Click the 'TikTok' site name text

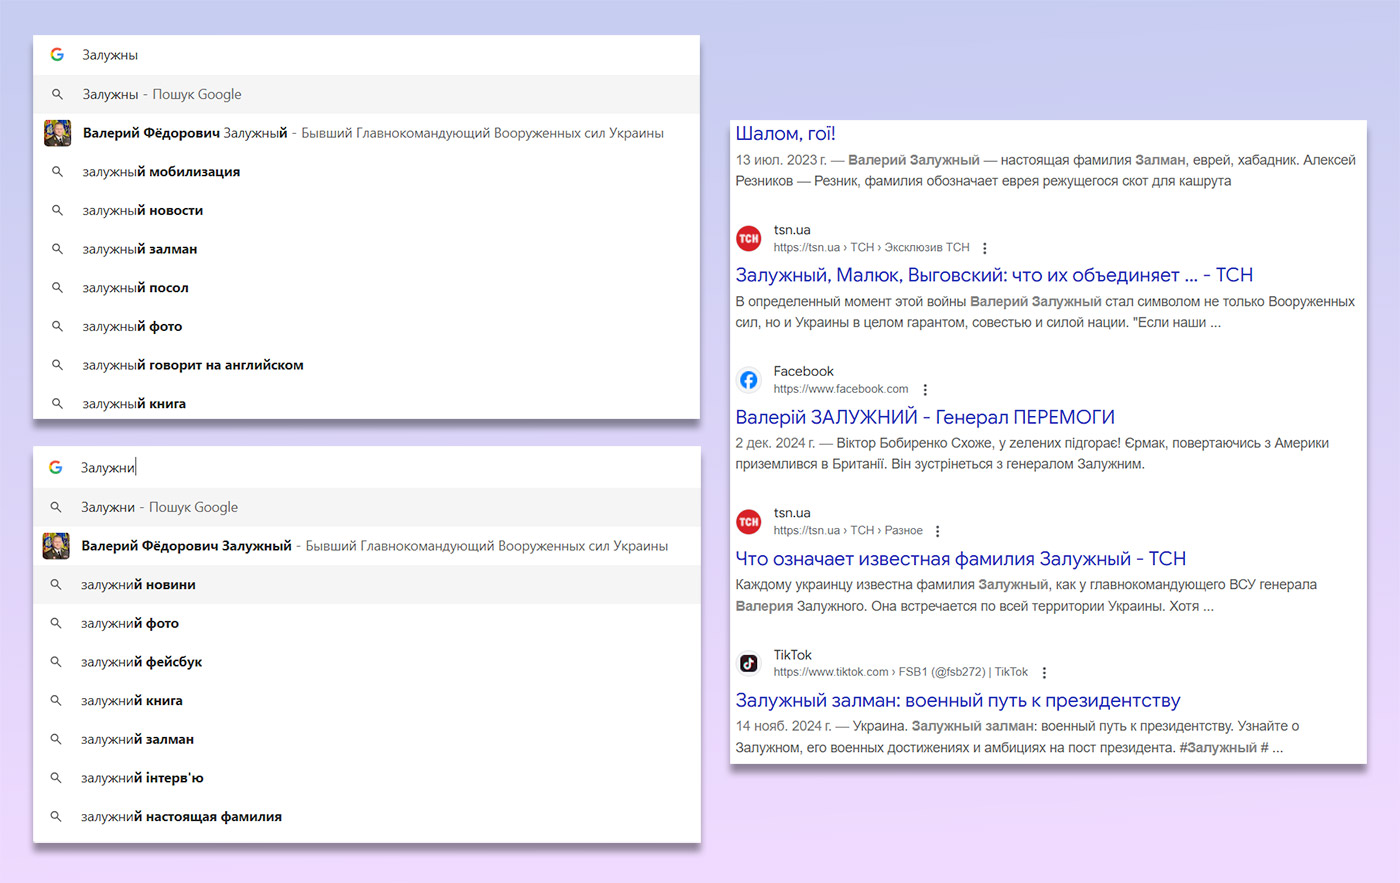793,655
